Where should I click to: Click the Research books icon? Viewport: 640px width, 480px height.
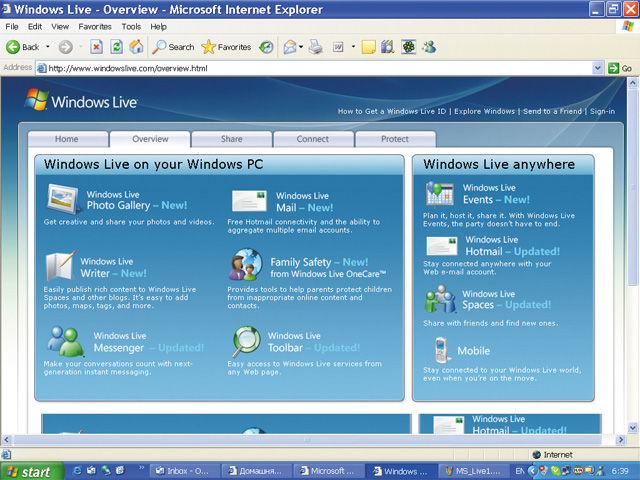tap(387, 47)
